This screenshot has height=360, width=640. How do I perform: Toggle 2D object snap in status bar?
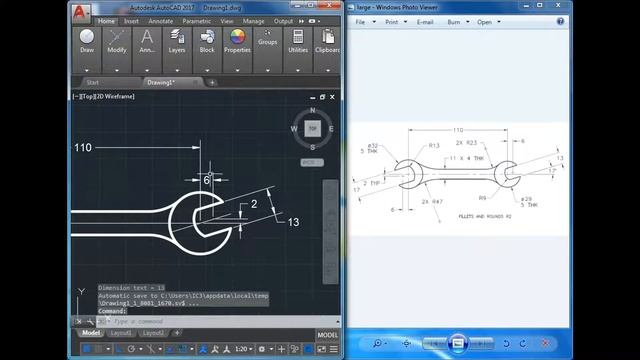(182, 349)
